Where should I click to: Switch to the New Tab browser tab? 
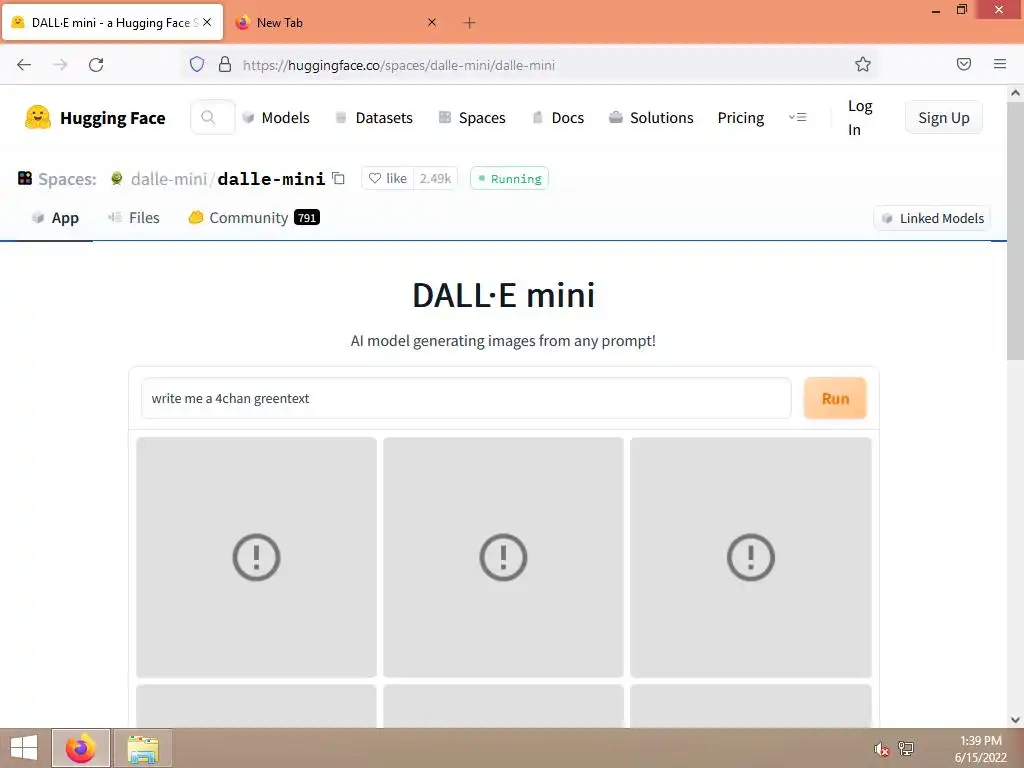[x=335, y=23]
